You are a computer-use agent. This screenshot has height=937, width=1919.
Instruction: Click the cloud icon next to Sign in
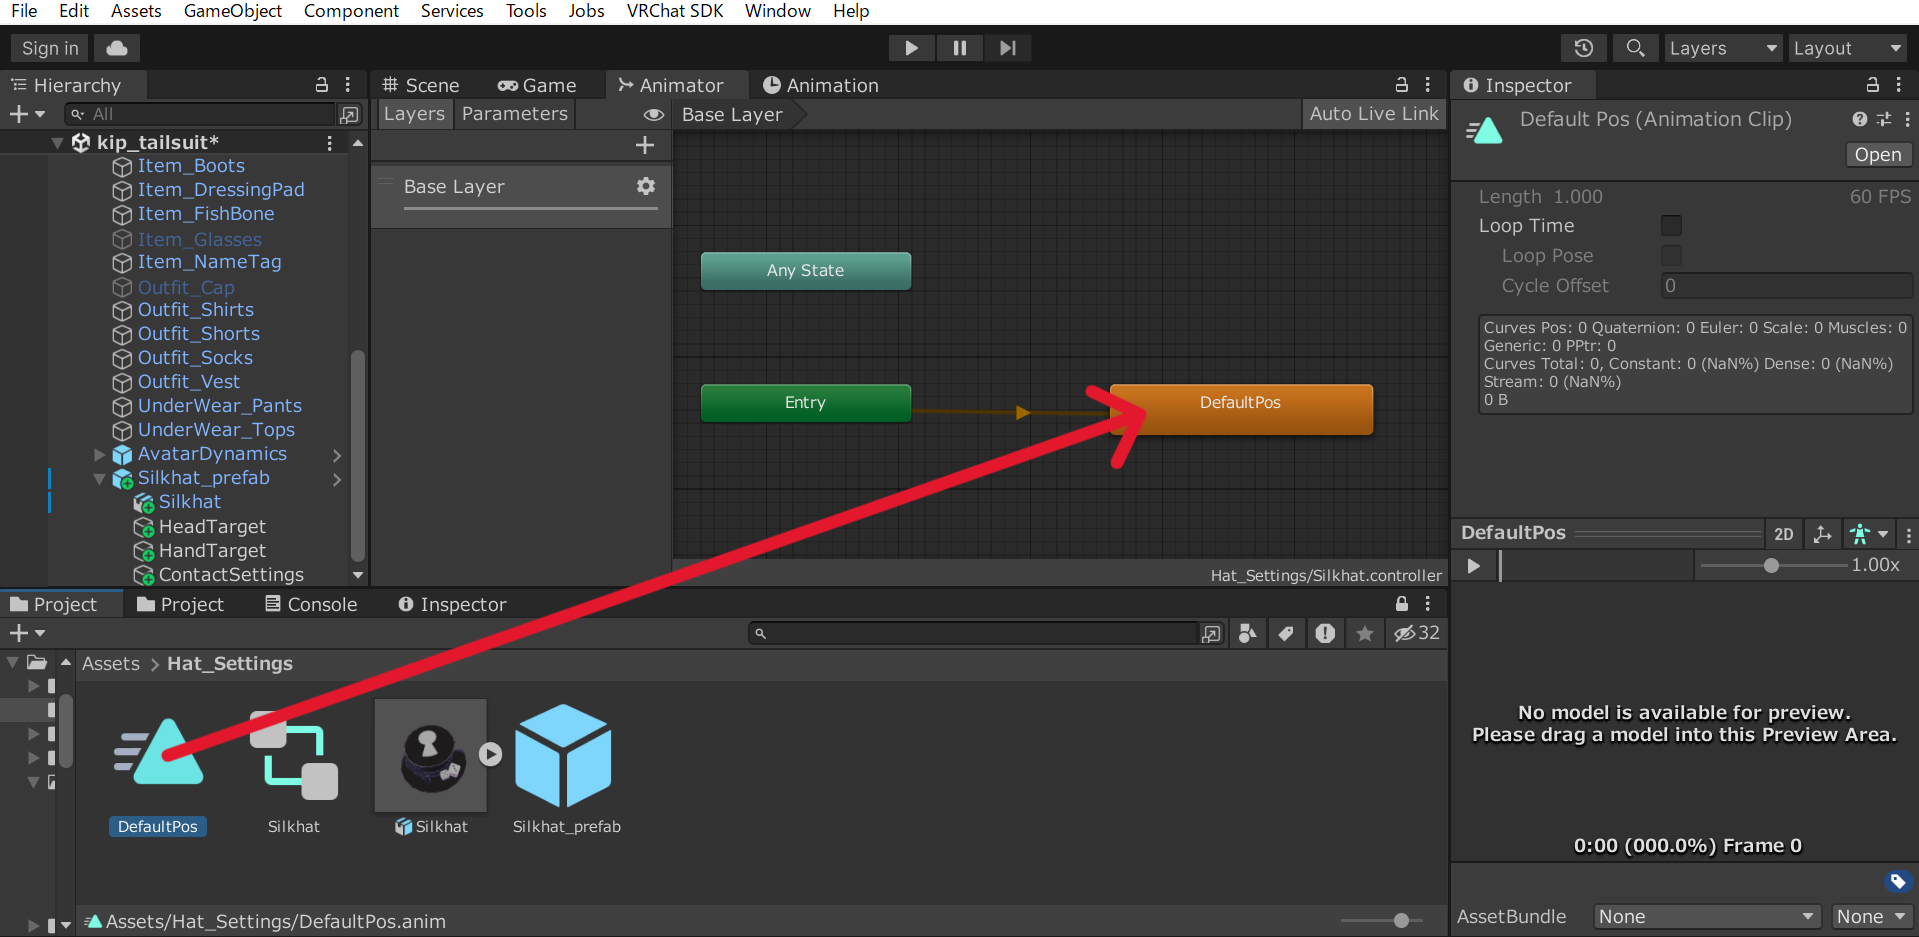116,47
